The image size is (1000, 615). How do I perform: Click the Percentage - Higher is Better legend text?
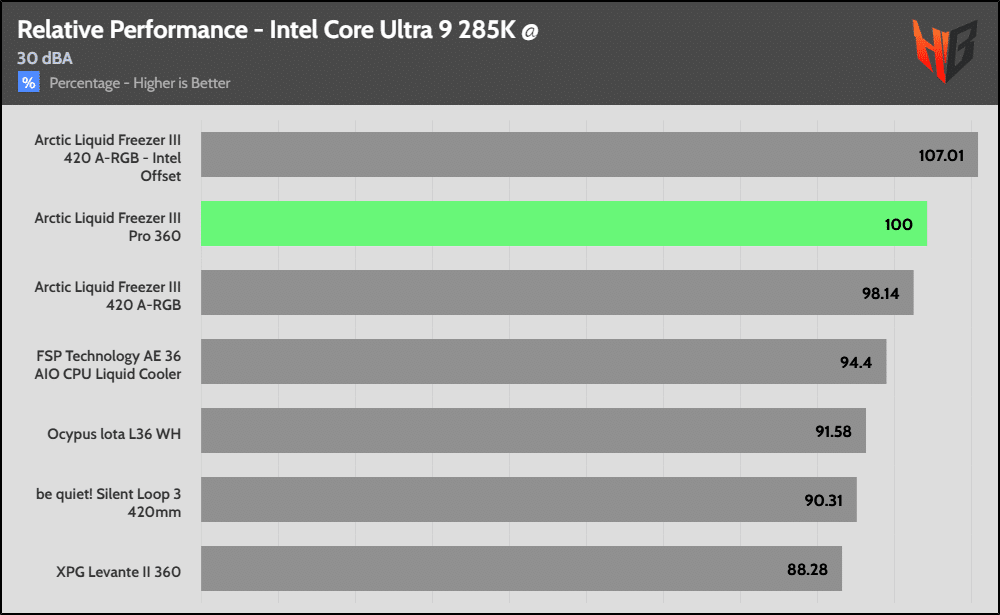[x=140, y=83]
